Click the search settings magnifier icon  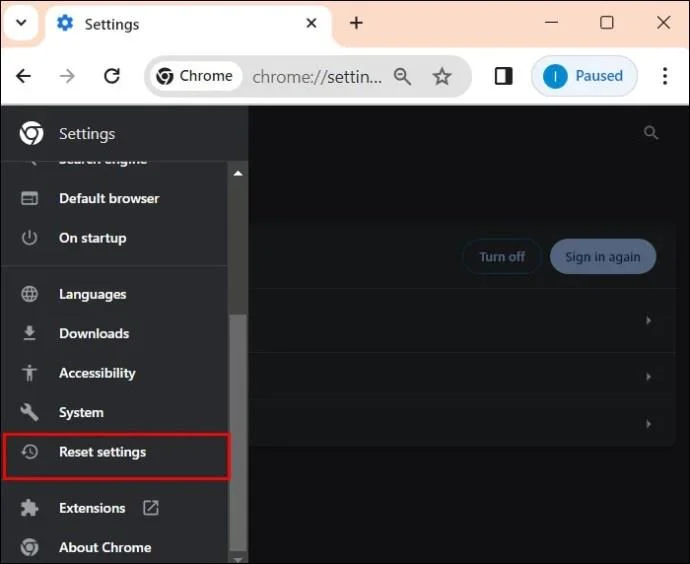point(651,132)
